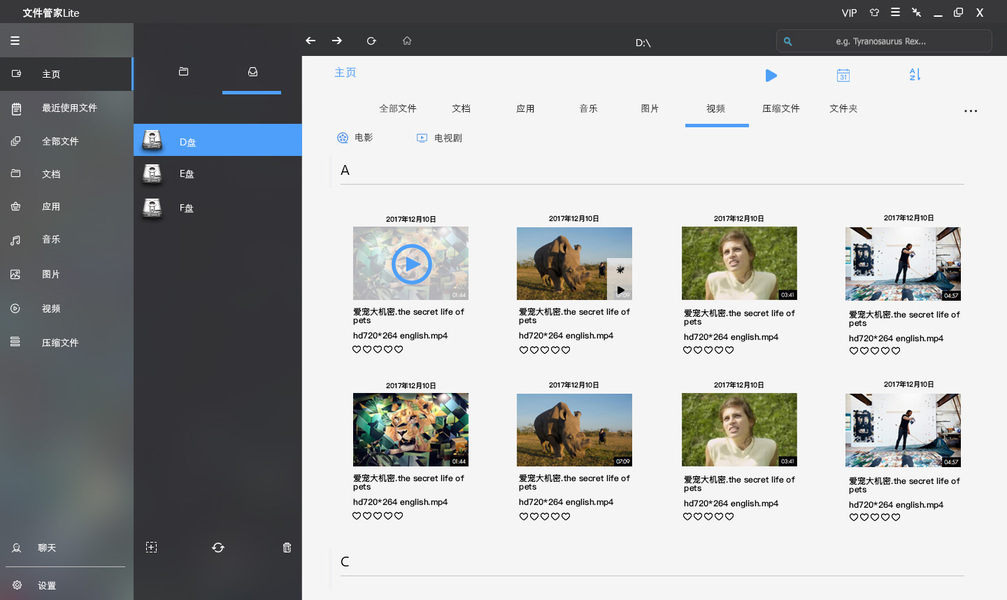Open the second row rhino thumbnail

click(x=574, y=430)
